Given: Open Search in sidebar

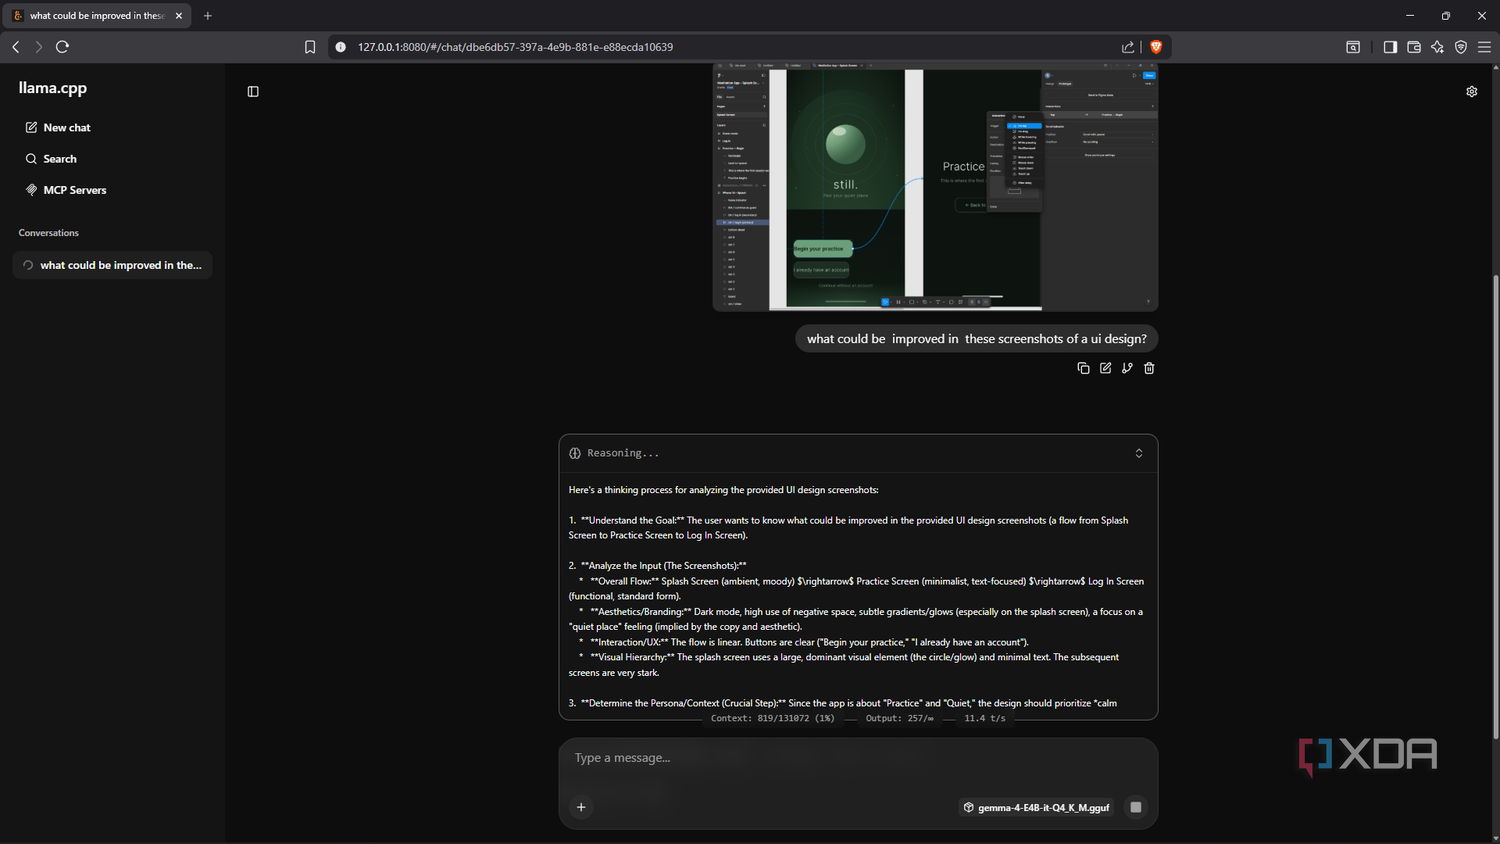Looking at the screenshot, I should click(x=51, y=159).
